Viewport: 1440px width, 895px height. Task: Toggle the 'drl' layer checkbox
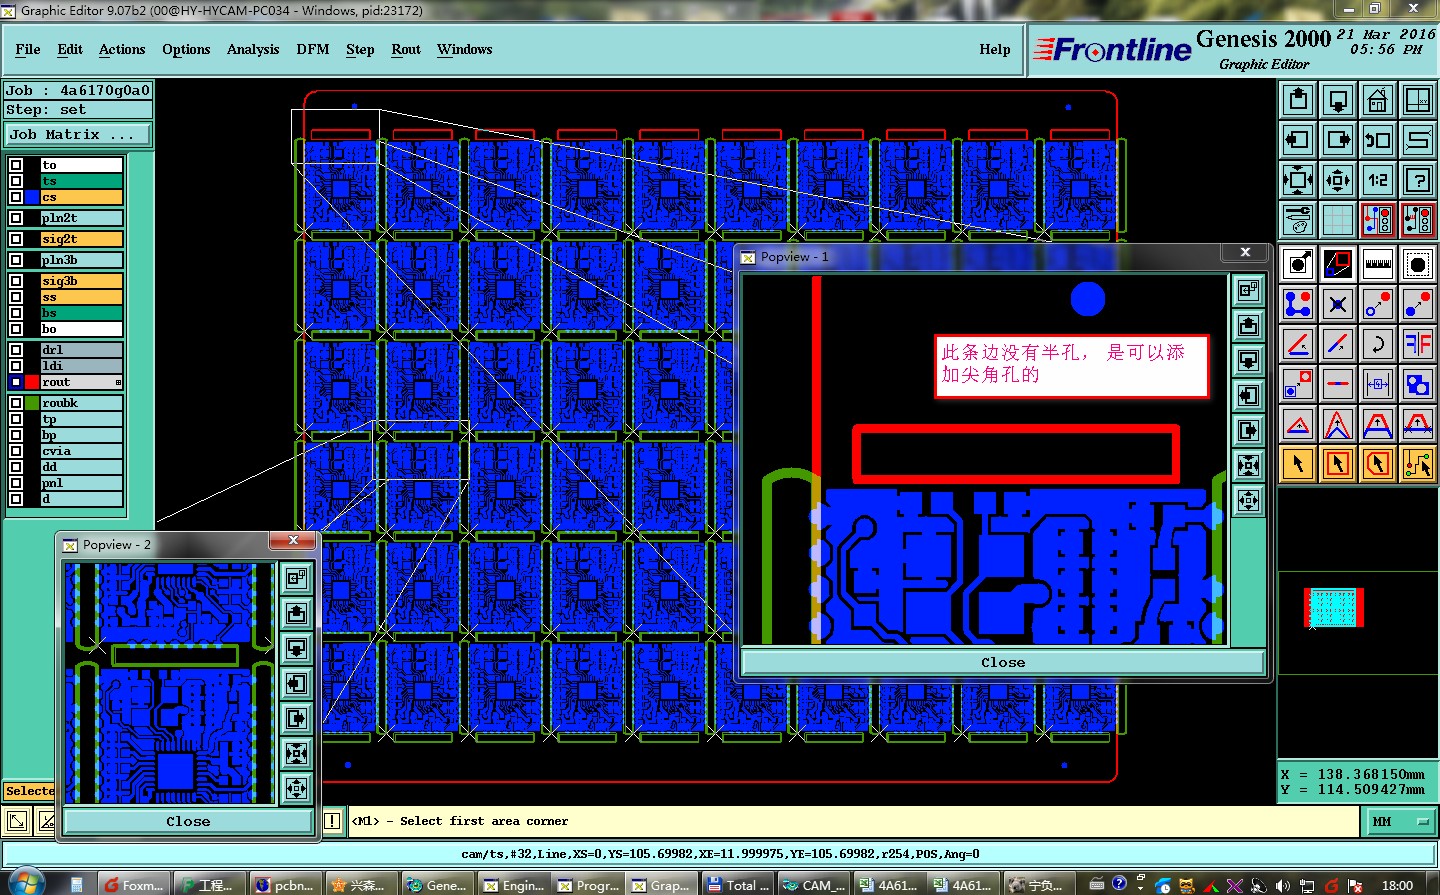point(16,350)
